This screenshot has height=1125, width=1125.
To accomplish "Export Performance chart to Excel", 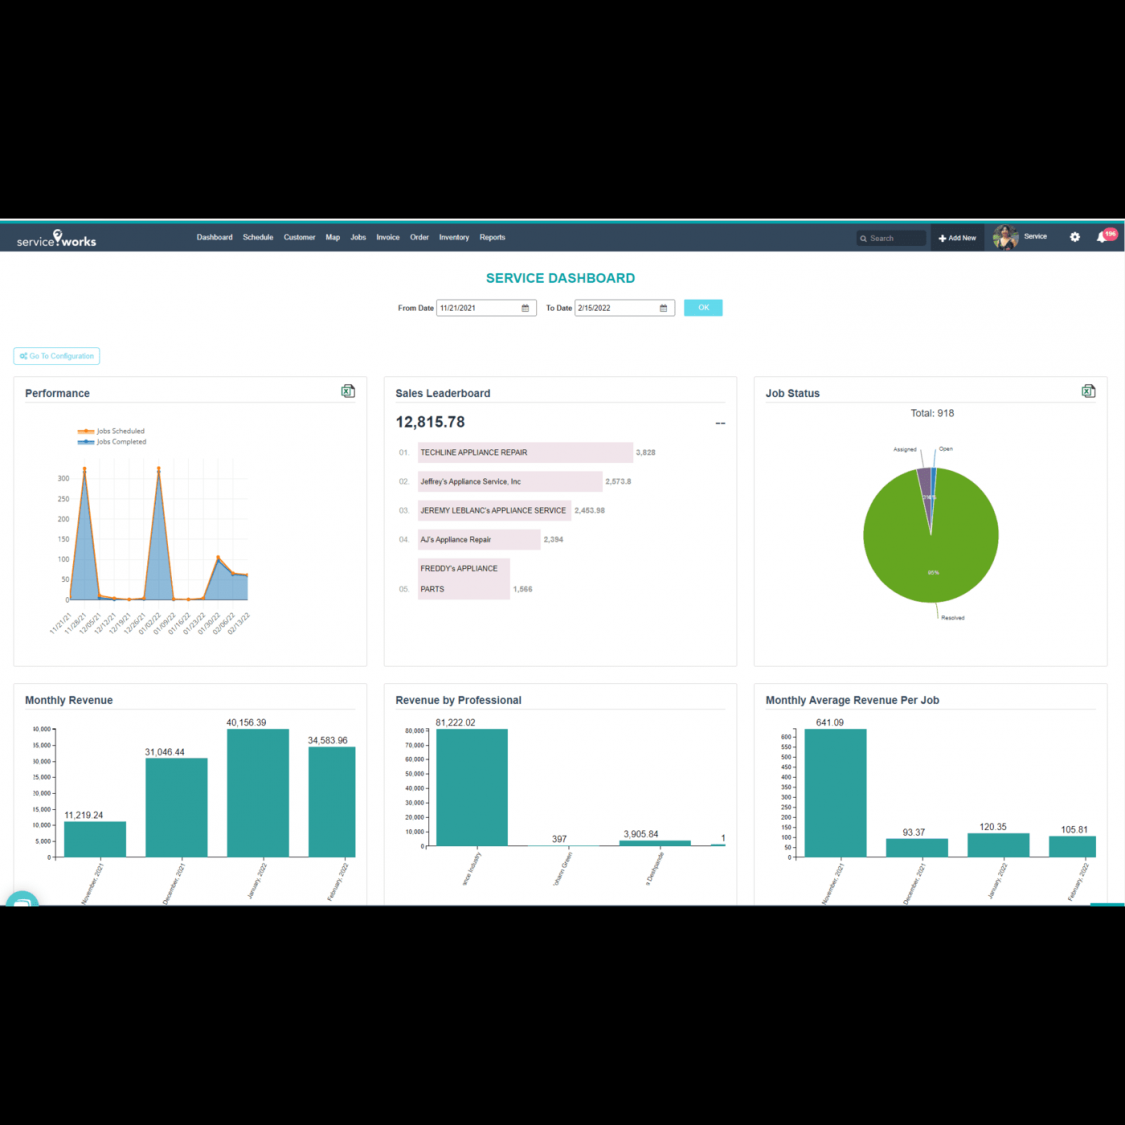I will point(348,391).
